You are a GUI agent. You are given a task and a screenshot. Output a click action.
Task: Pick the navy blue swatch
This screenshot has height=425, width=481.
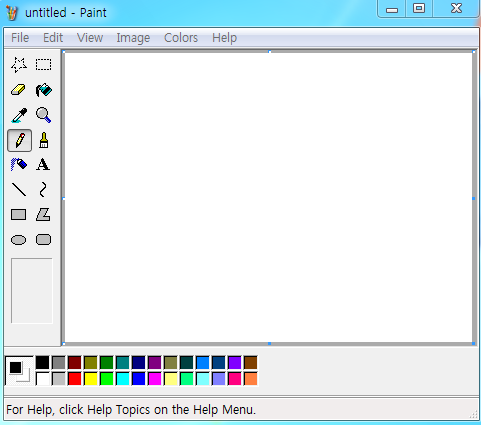(x=139, y=363)
